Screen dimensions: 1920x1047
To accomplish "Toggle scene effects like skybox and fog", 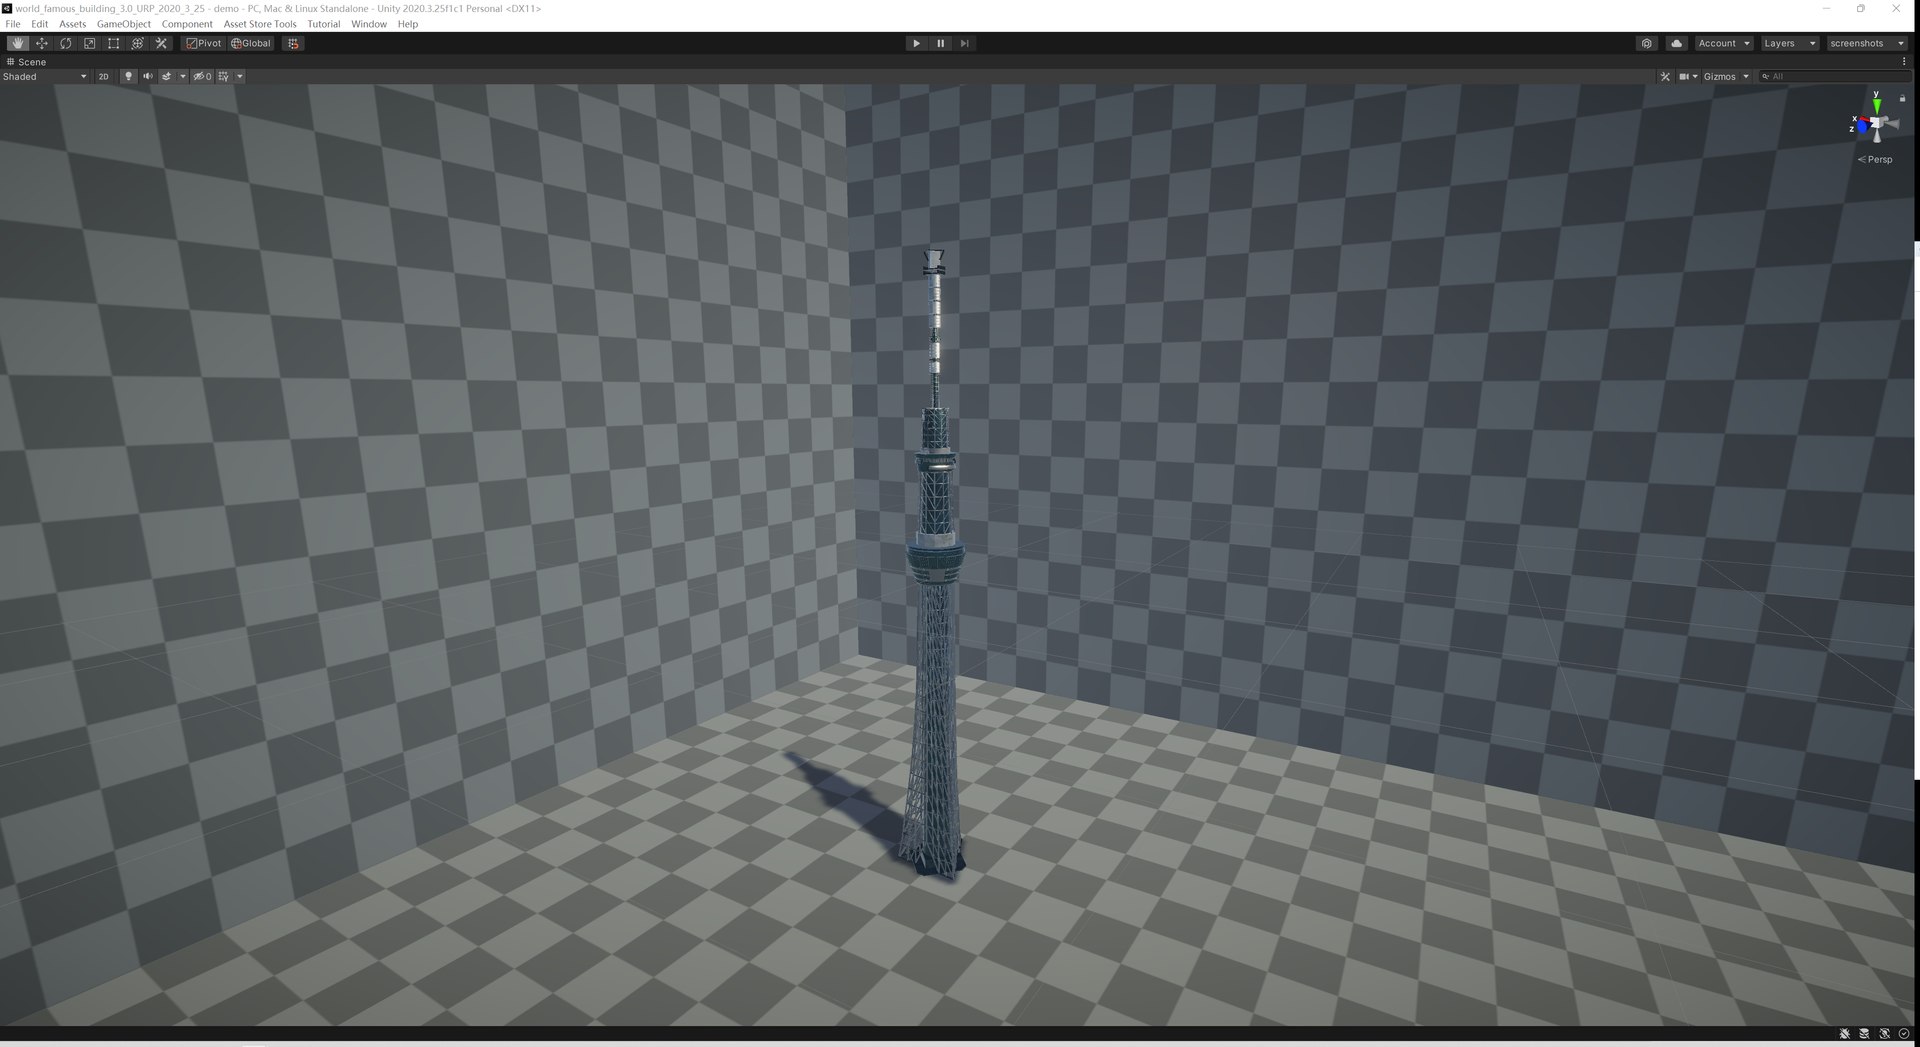I will pos(167,76).
